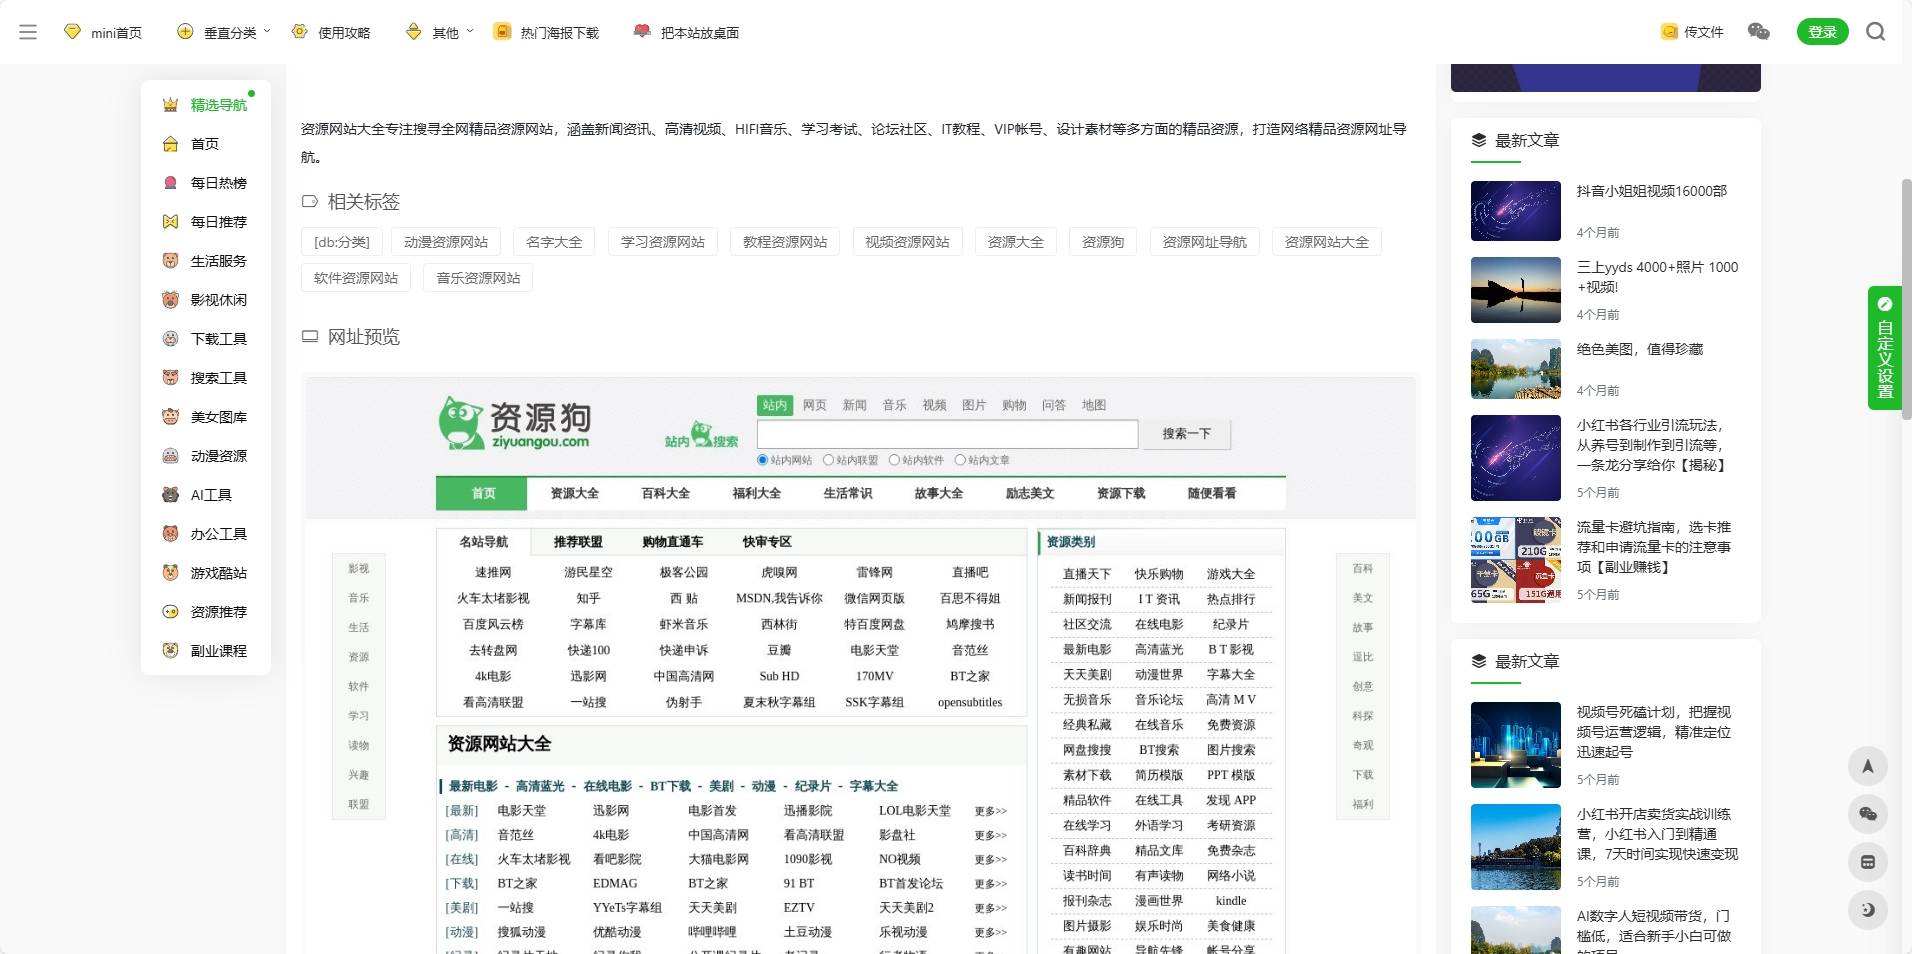Click the [db:分类] tag
Screen dimensions: 1912x954
point(341,242)
